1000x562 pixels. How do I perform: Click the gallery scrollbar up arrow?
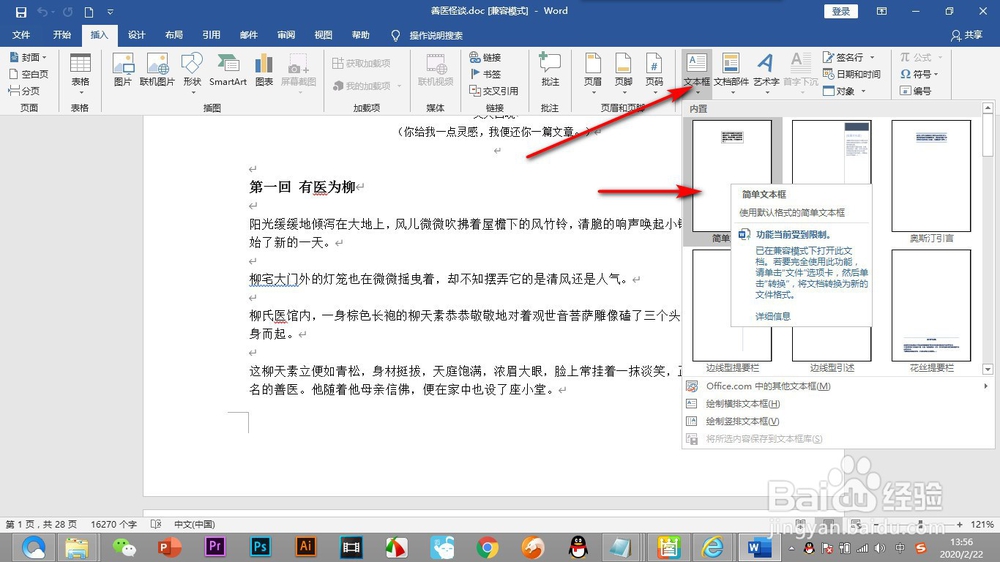pos(987,108)
